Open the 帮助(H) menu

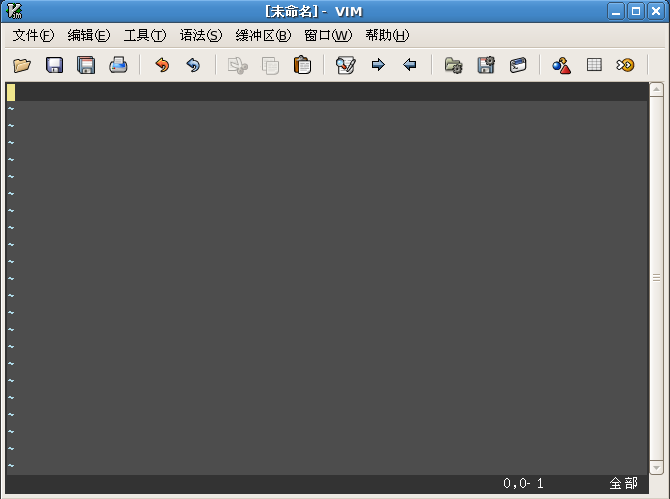click(387, 35)
